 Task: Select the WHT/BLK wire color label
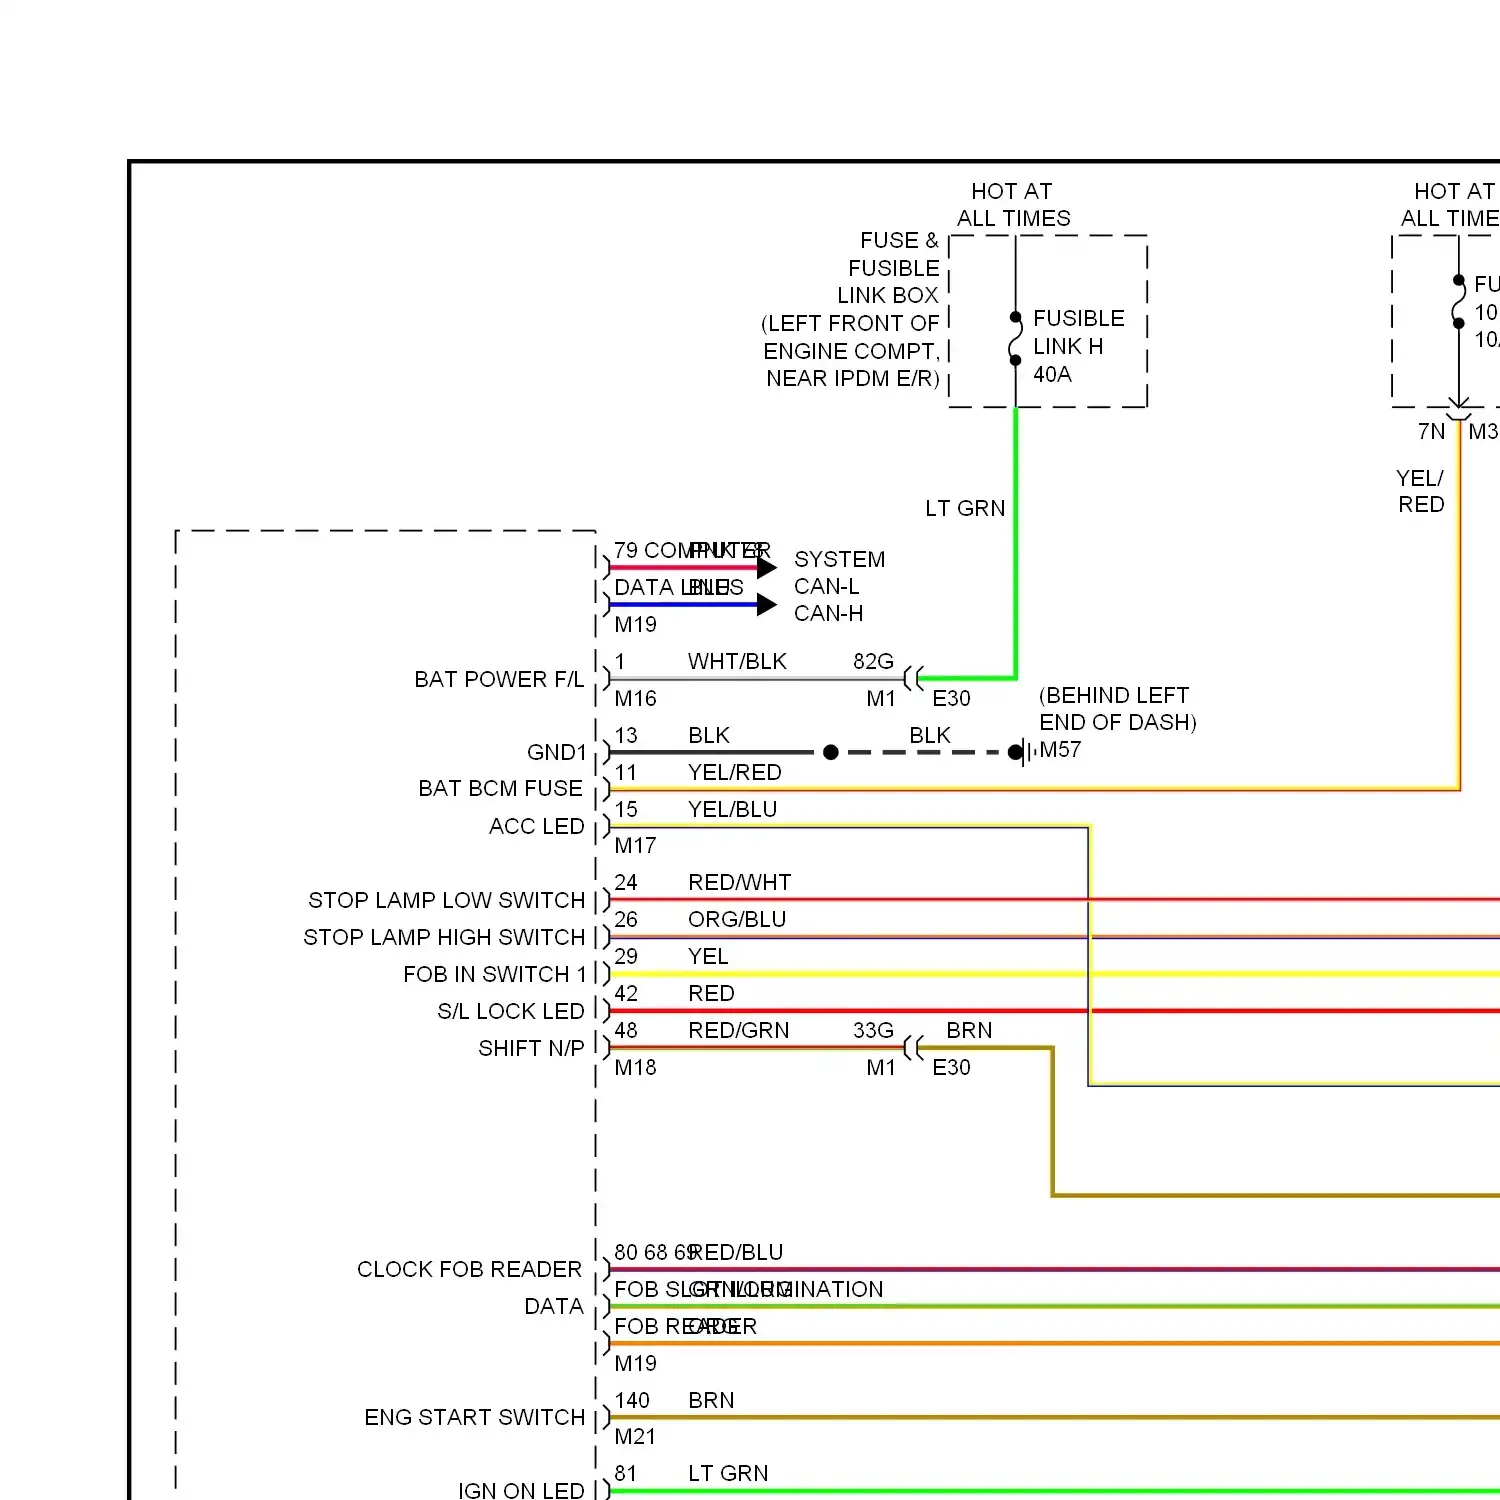(737, 661)
